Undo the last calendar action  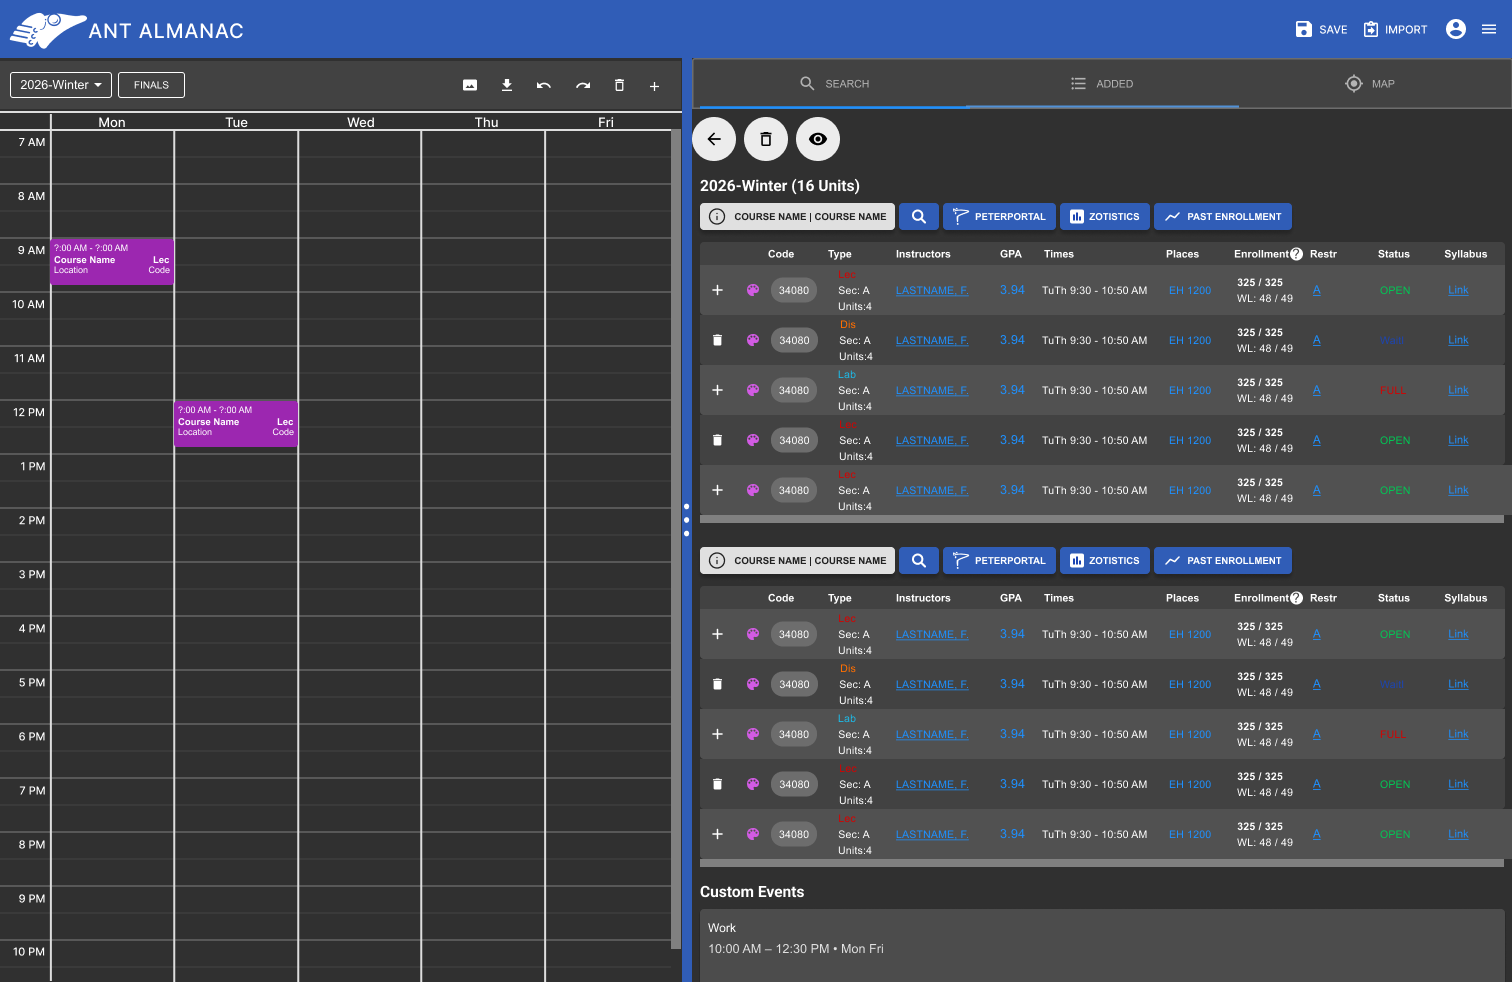[544, 86]
